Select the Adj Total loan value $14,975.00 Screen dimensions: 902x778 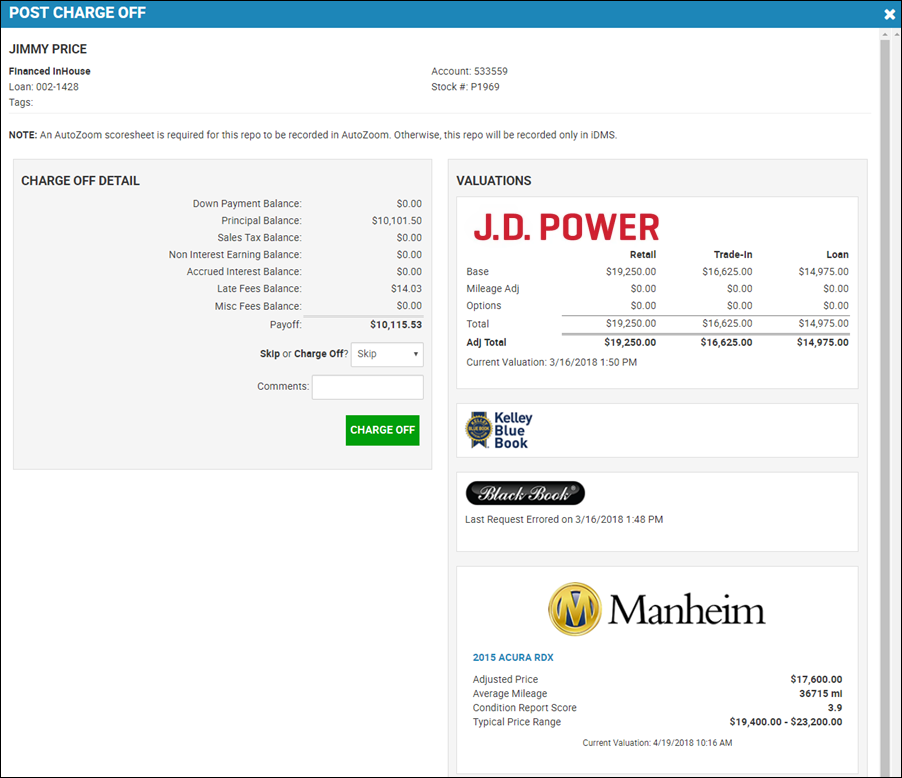pyautogui.click(x=823, y=342)
